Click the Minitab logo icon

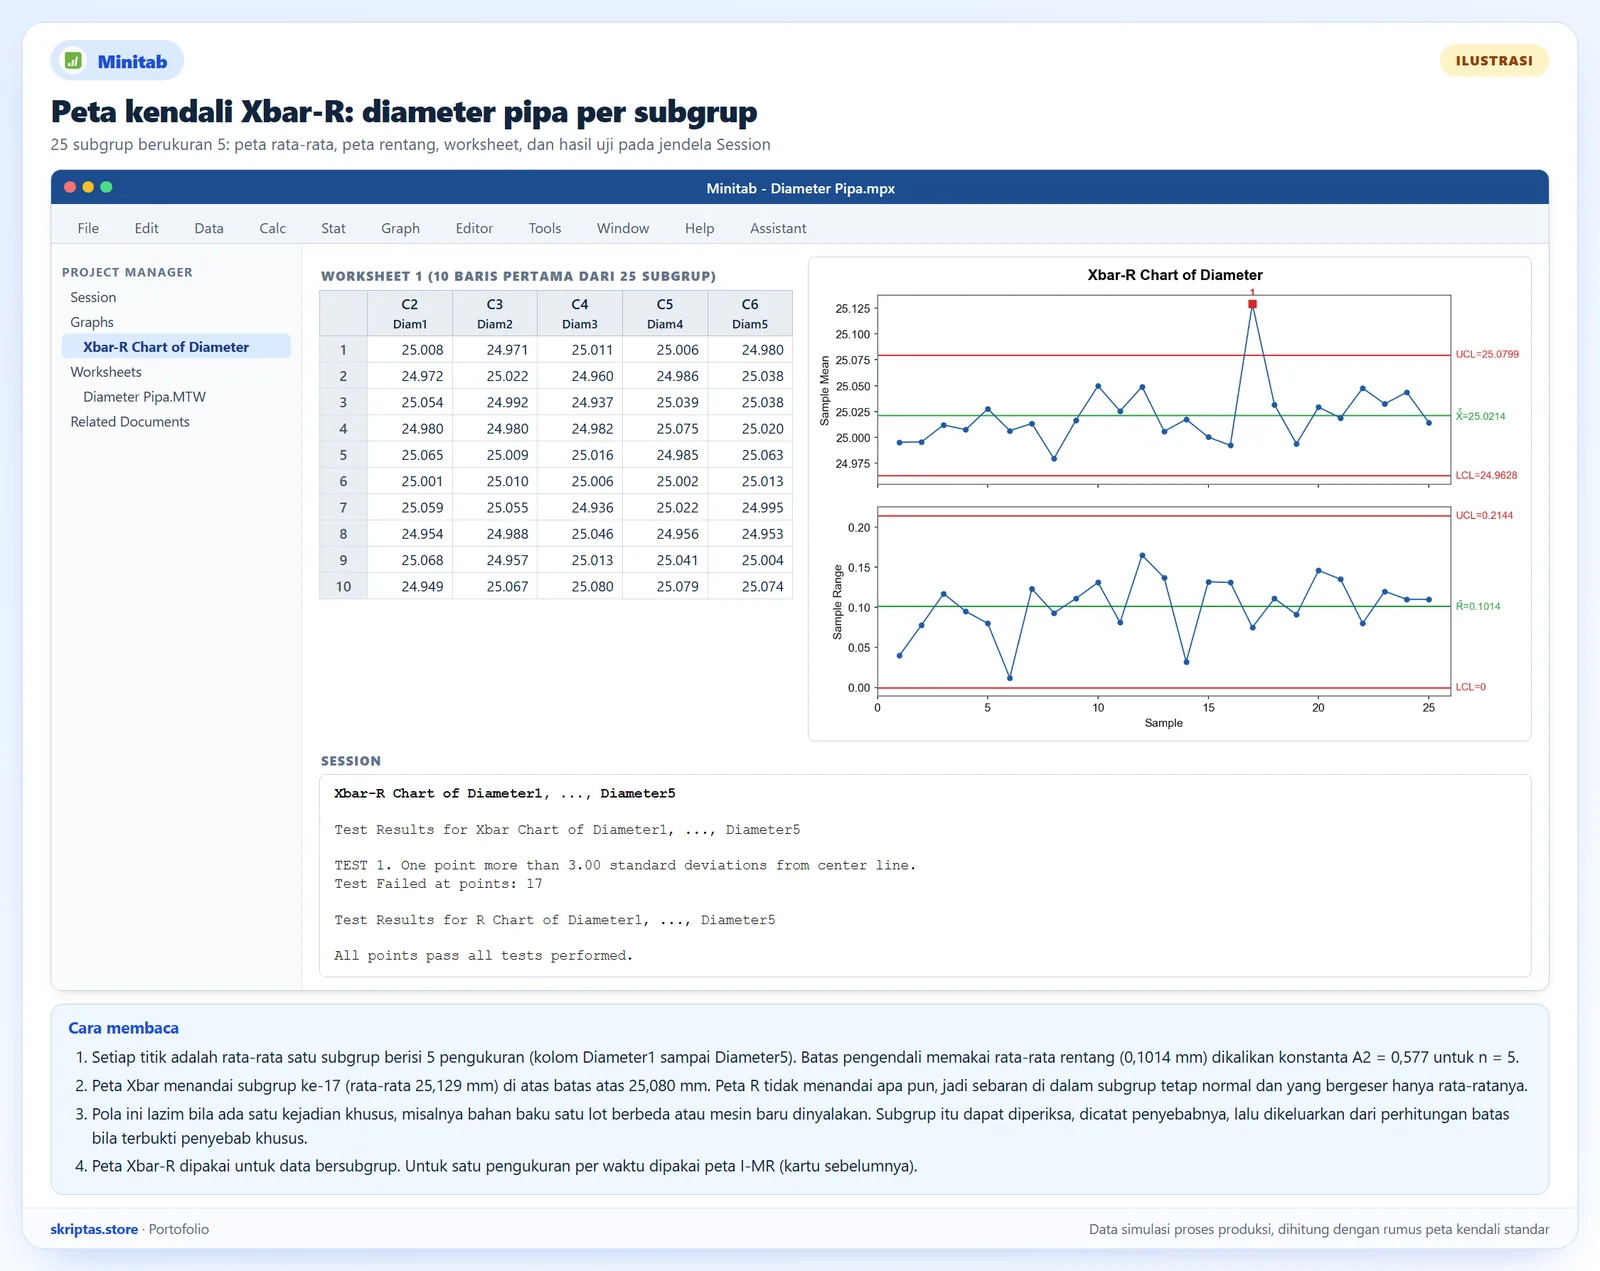[x=73, y=61]
